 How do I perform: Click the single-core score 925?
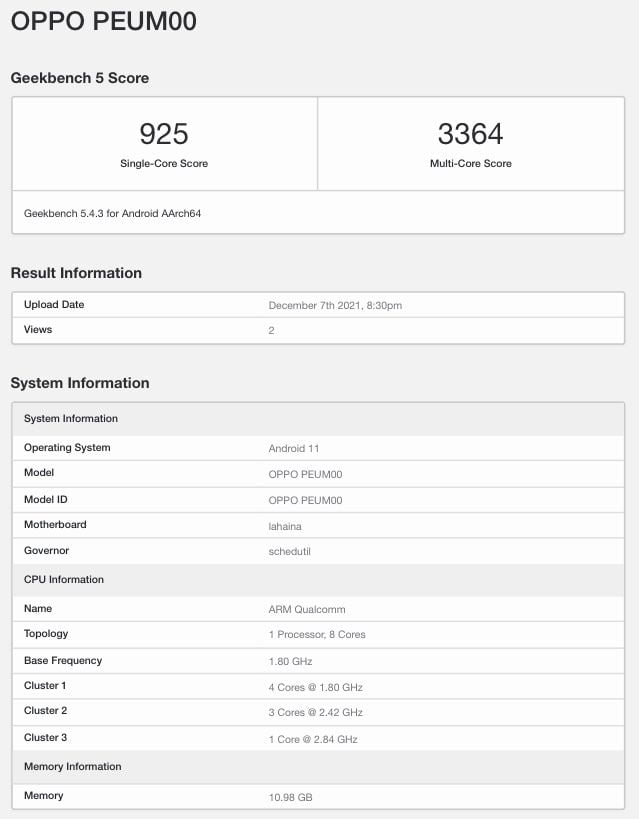coord(164,134)
